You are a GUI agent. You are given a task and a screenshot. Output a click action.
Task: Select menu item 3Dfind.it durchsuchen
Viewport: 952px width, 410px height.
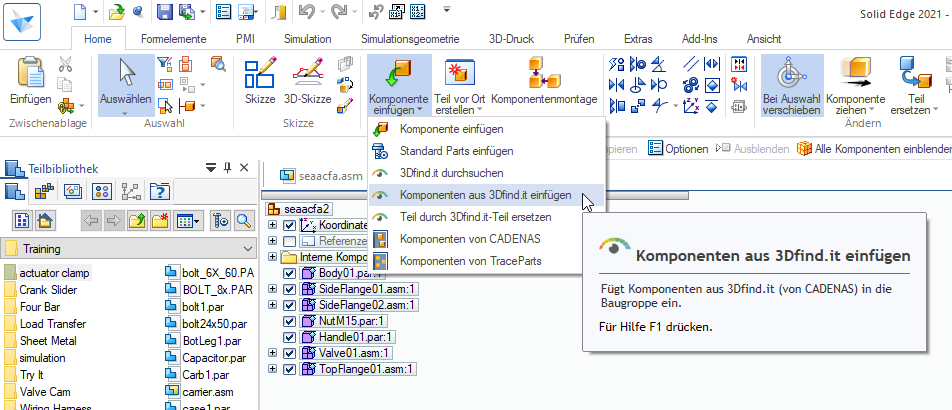[x=486, y=173]
